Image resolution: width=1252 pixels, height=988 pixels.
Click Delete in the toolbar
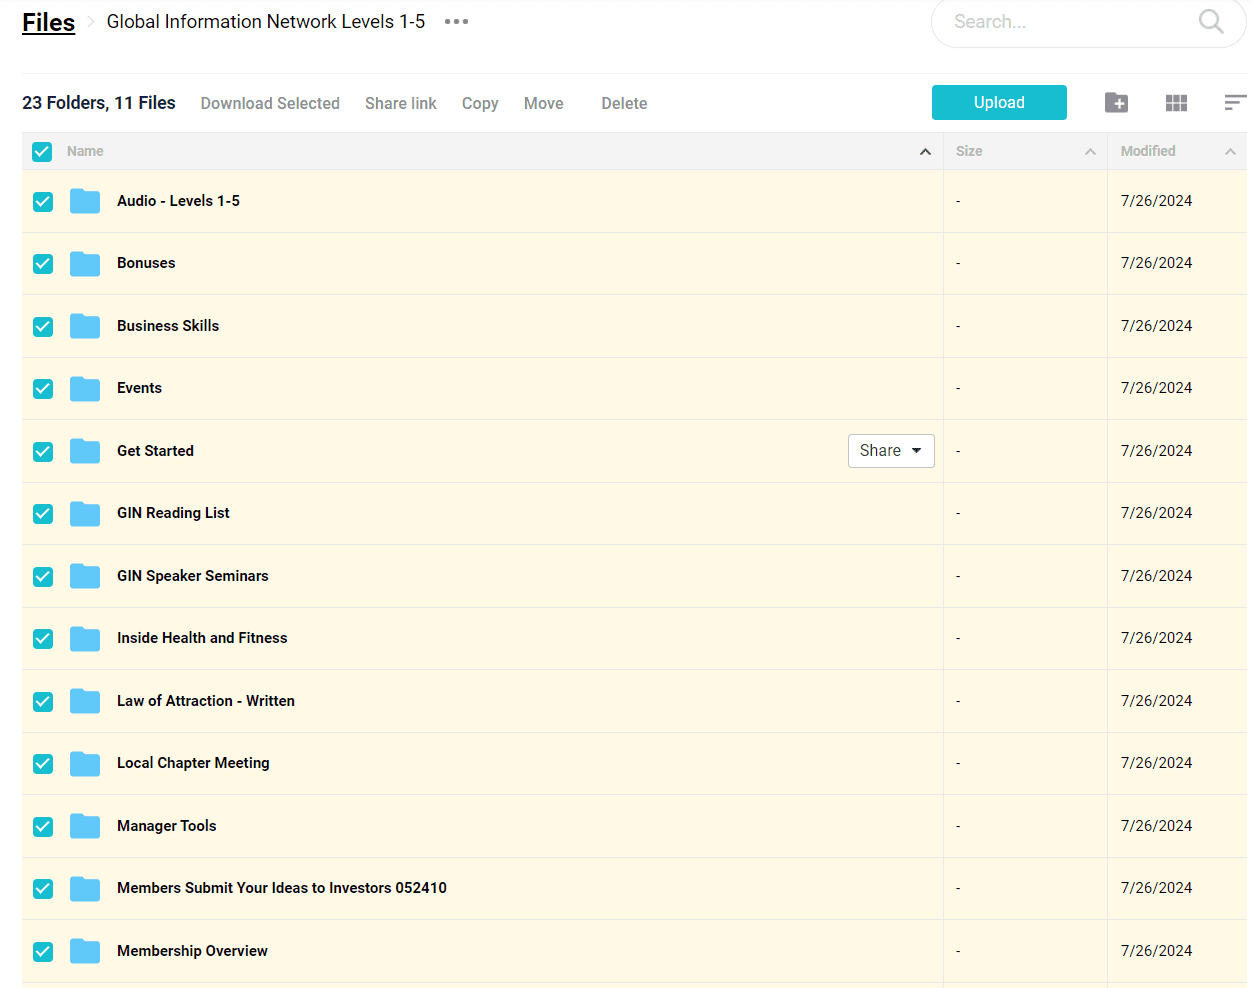pyautogui.click(x=624, y=103)
